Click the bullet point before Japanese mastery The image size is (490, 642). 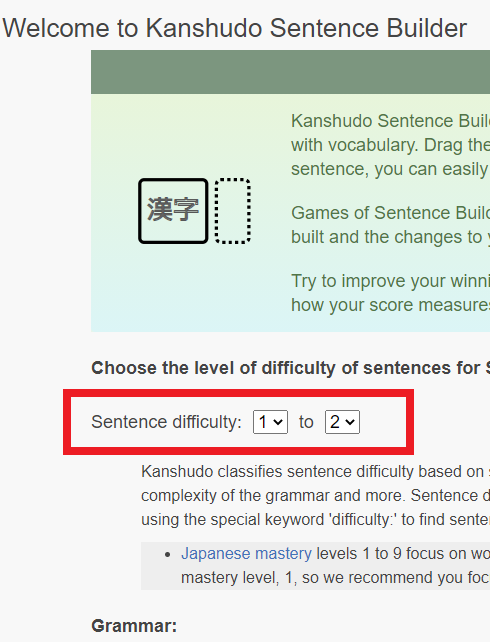(x=167, y=555)
